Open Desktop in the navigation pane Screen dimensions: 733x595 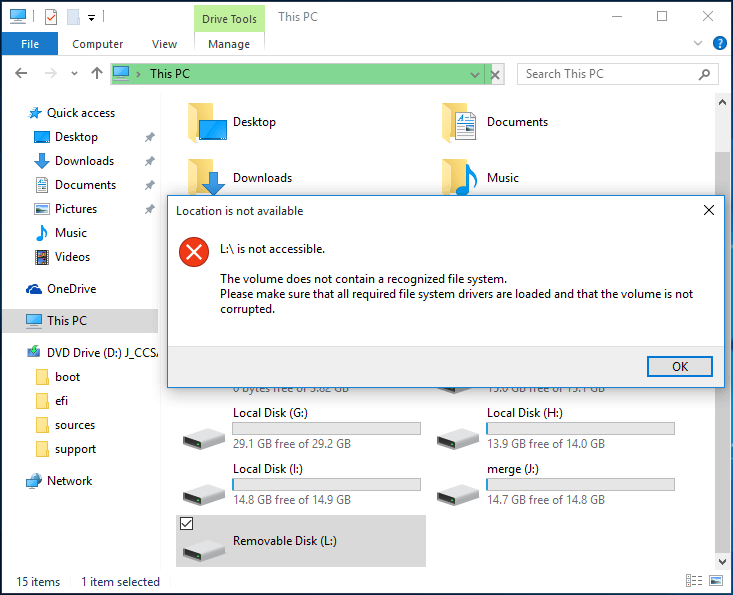[x=76, y=137]
